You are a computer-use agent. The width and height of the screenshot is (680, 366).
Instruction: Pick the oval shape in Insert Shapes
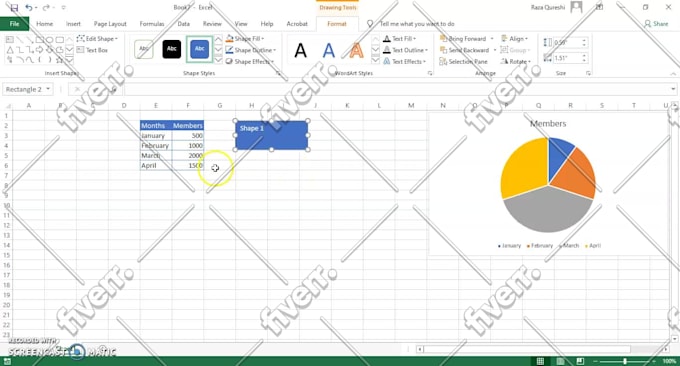[x=49, y=40]
